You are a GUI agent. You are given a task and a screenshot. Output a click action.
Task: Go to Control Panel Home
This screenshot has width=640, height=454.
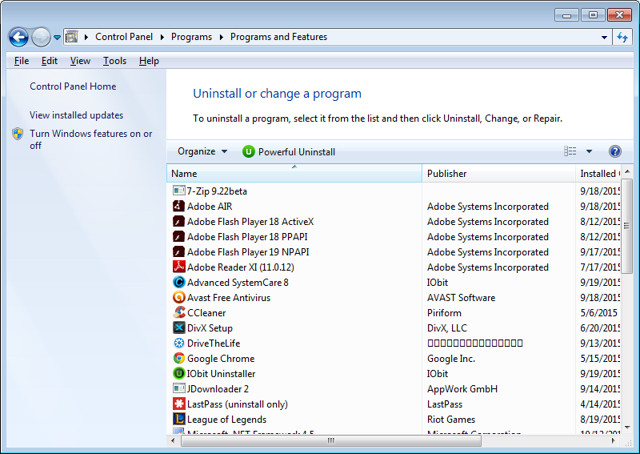click(73, 87)
